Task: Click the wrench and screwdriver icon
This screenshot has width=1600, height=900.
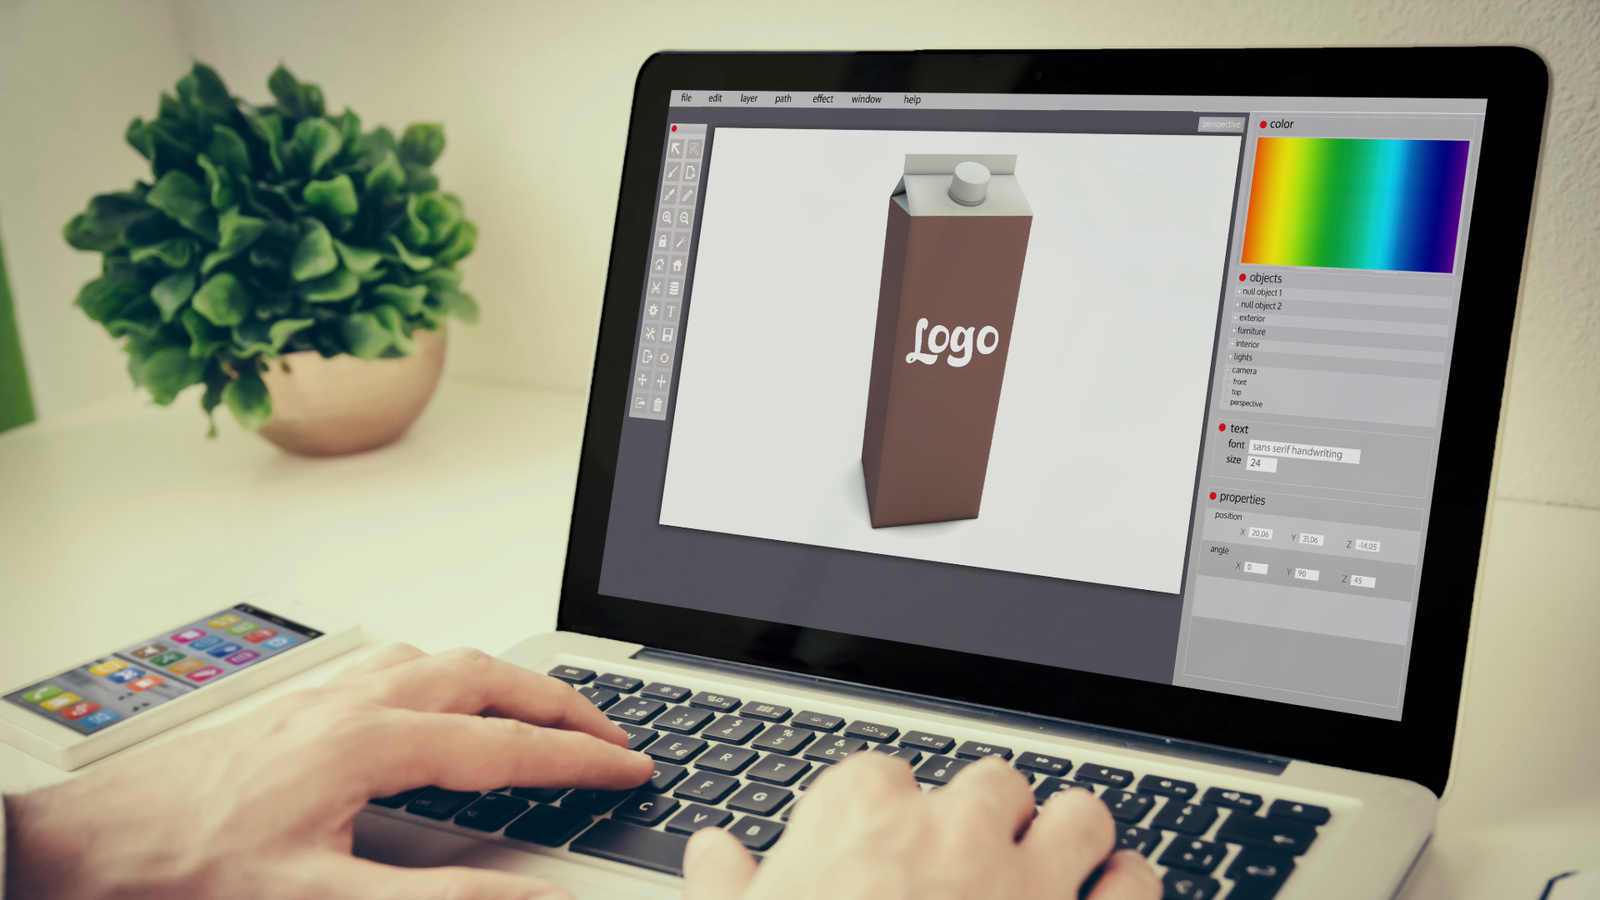Action: tap(650, 334)
